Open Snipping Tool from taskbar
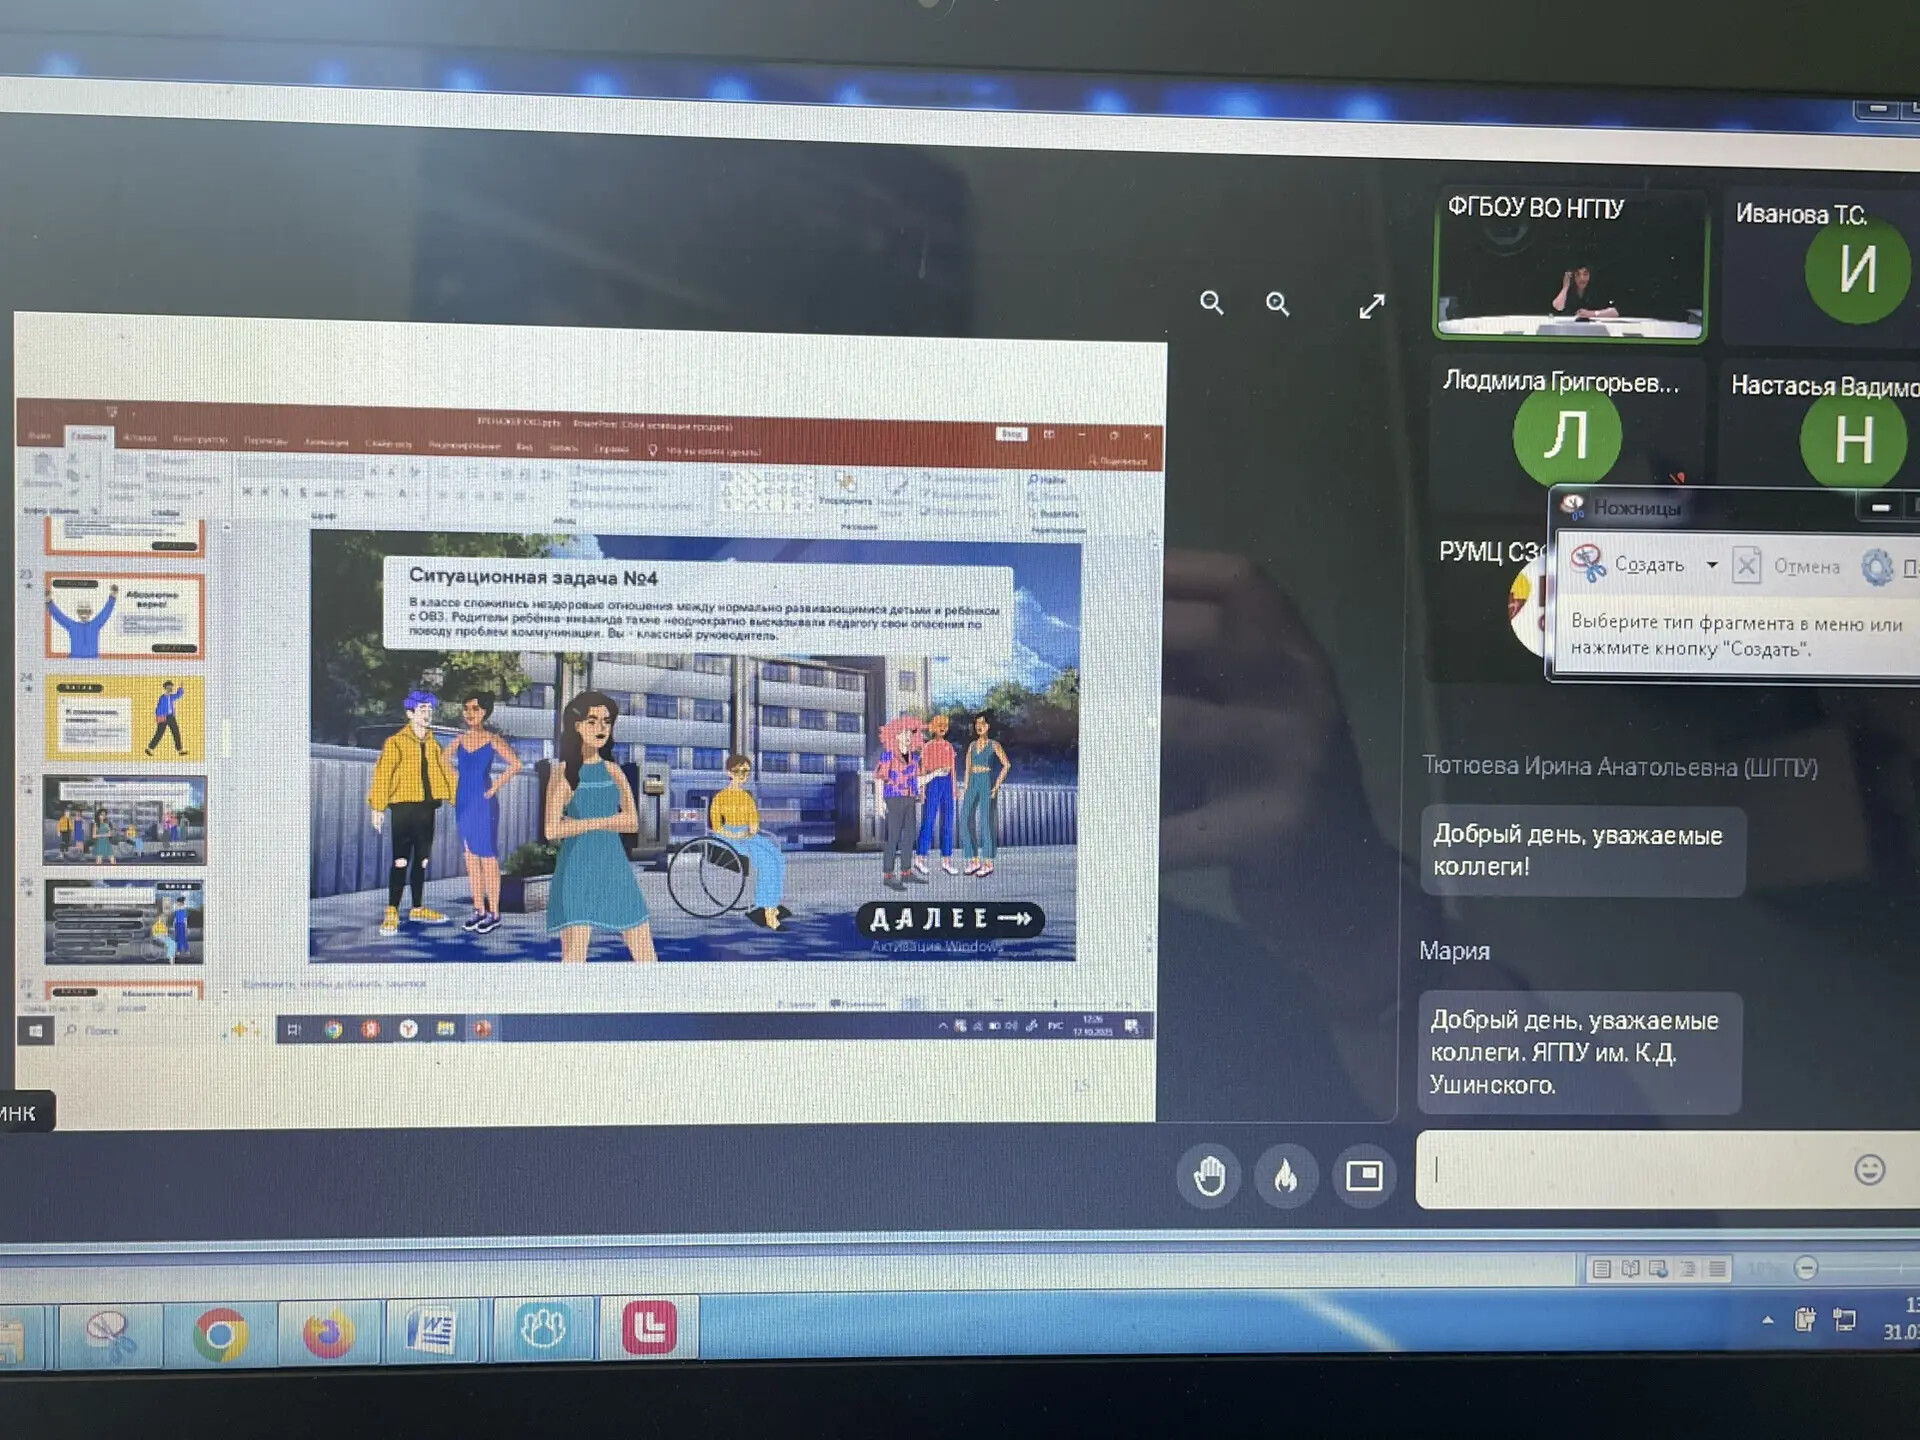The height and width of the screenshot is (1440, 1920). coord(110,1335)
